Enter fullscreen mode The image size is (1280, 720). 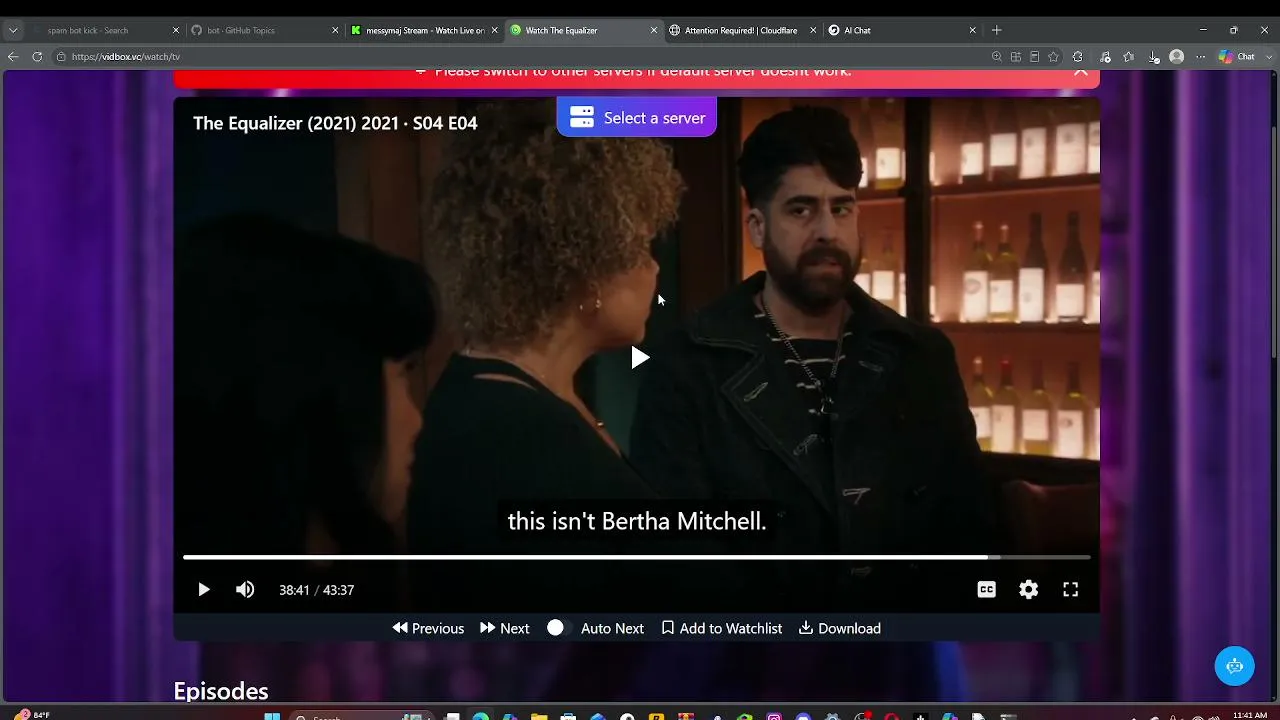pyautogui.click(x=1070, y=590)
